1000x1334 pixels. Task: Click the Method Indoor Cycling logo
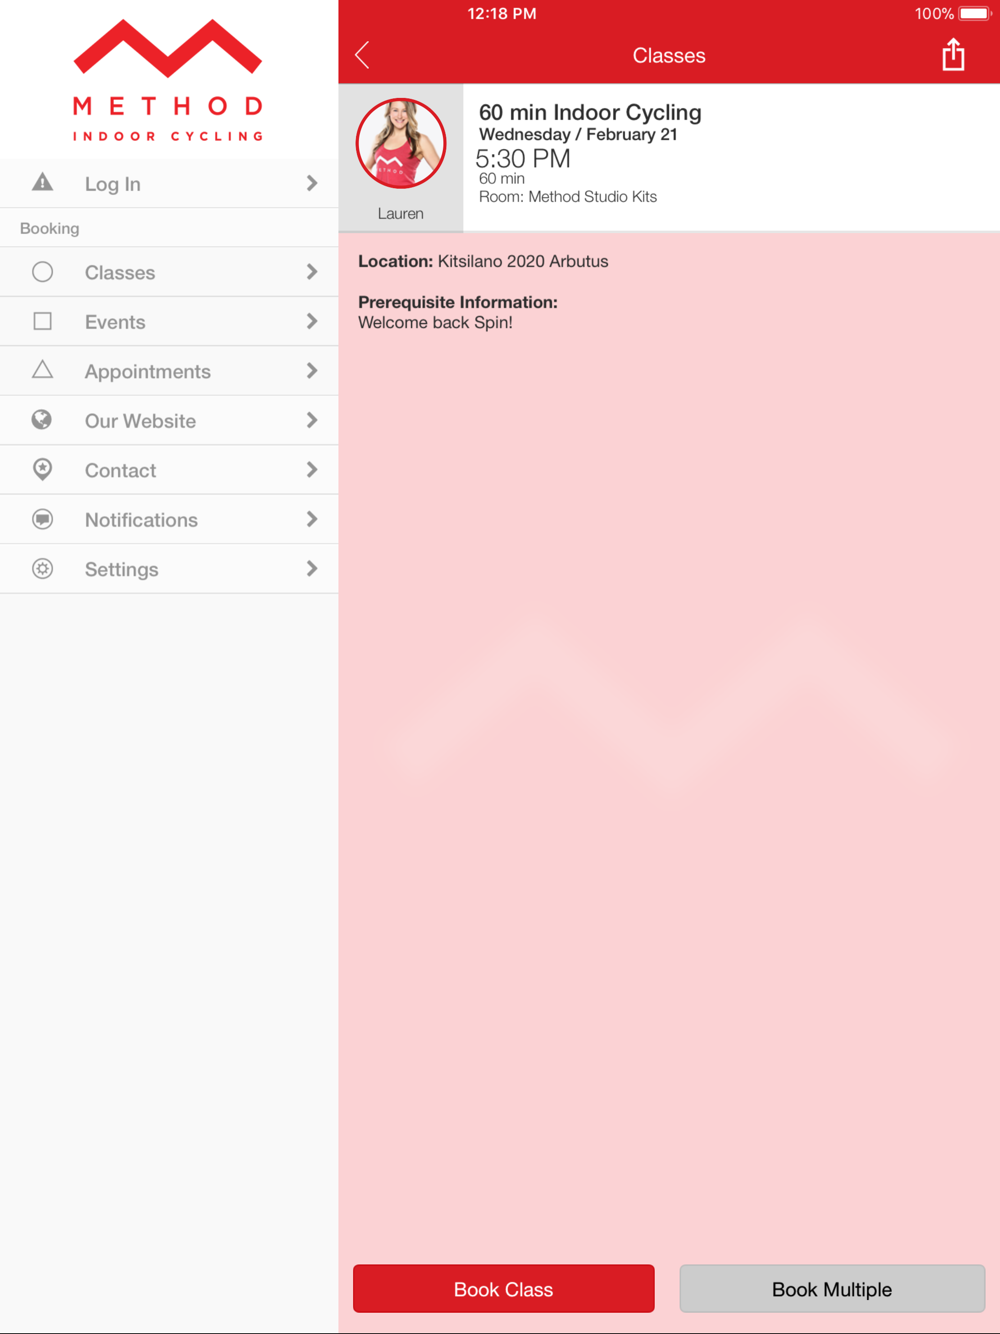tap(168, 80)
